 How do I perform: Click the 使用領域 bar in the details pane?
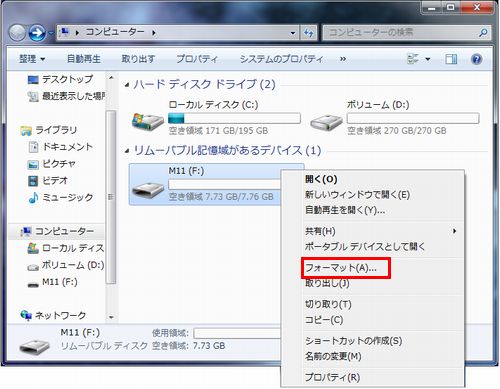coord(237,333)
